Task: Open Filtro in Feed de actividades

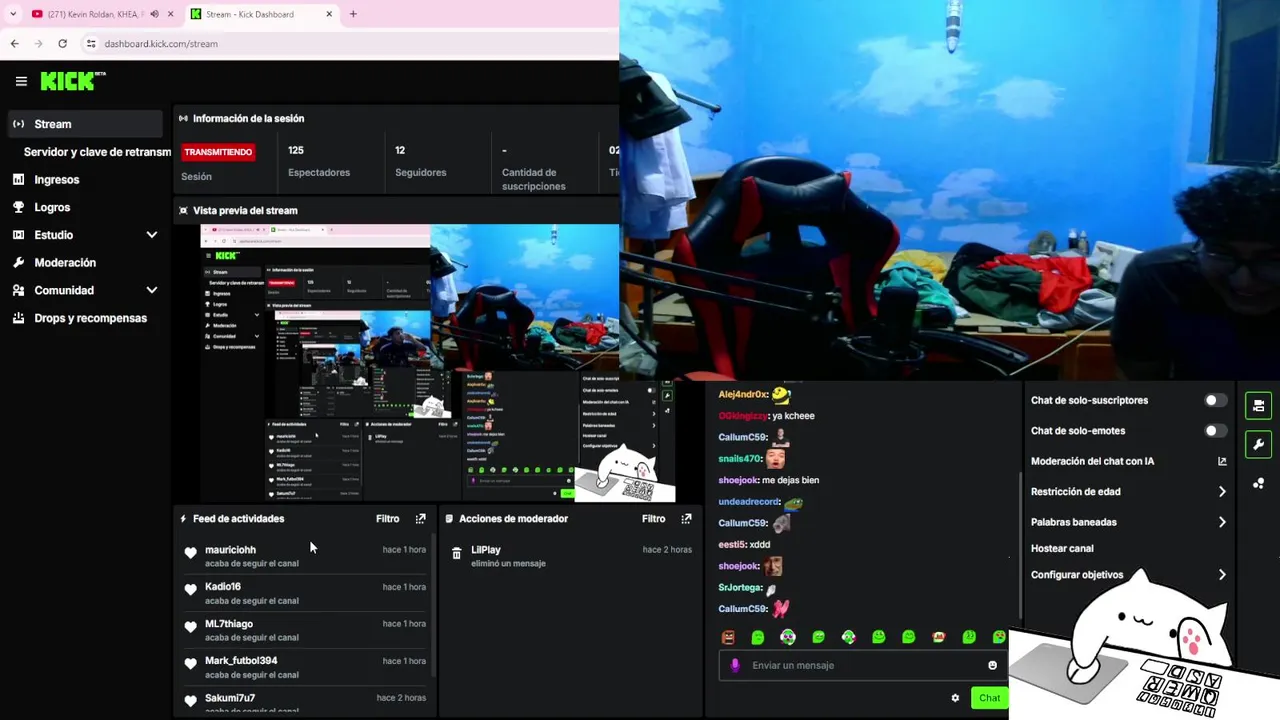Action: (387, 519)
